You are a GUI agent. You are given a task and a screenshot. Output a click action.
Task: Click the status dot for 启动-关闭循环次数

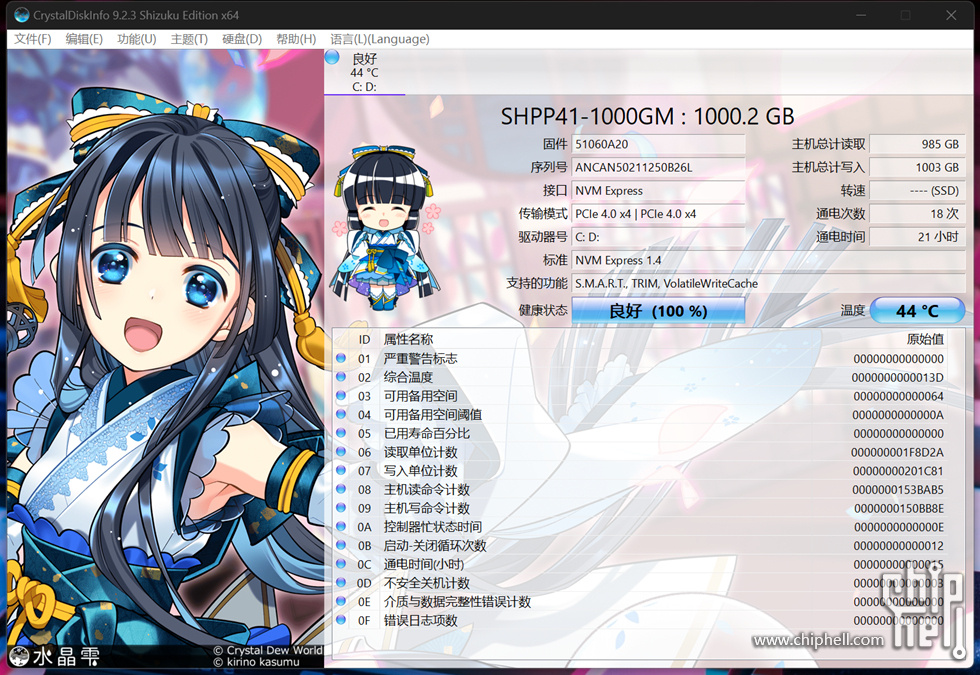pos(341,545)
